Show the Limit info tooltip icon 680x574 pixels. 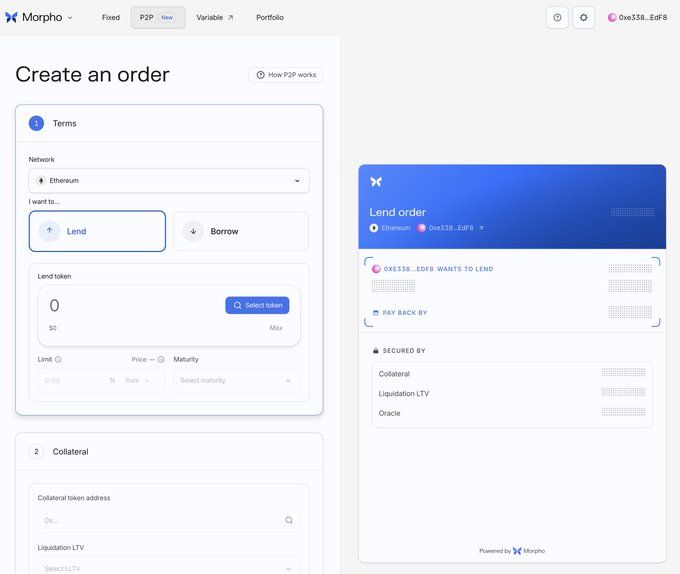[58, 359]
